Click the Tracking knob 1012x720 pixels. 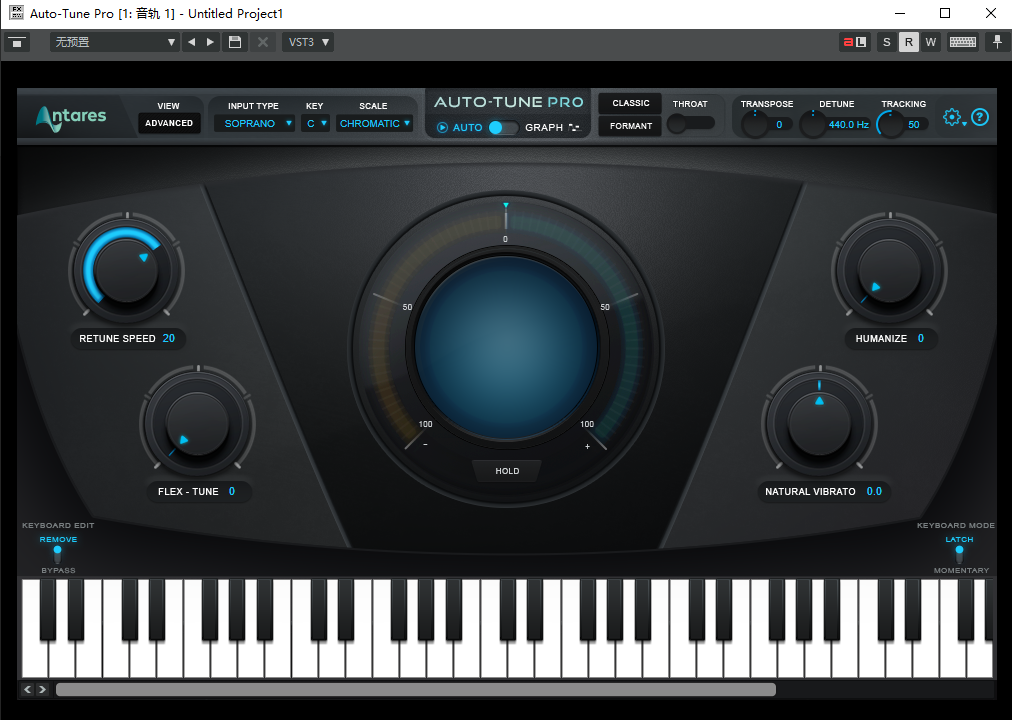pos(890,124)
